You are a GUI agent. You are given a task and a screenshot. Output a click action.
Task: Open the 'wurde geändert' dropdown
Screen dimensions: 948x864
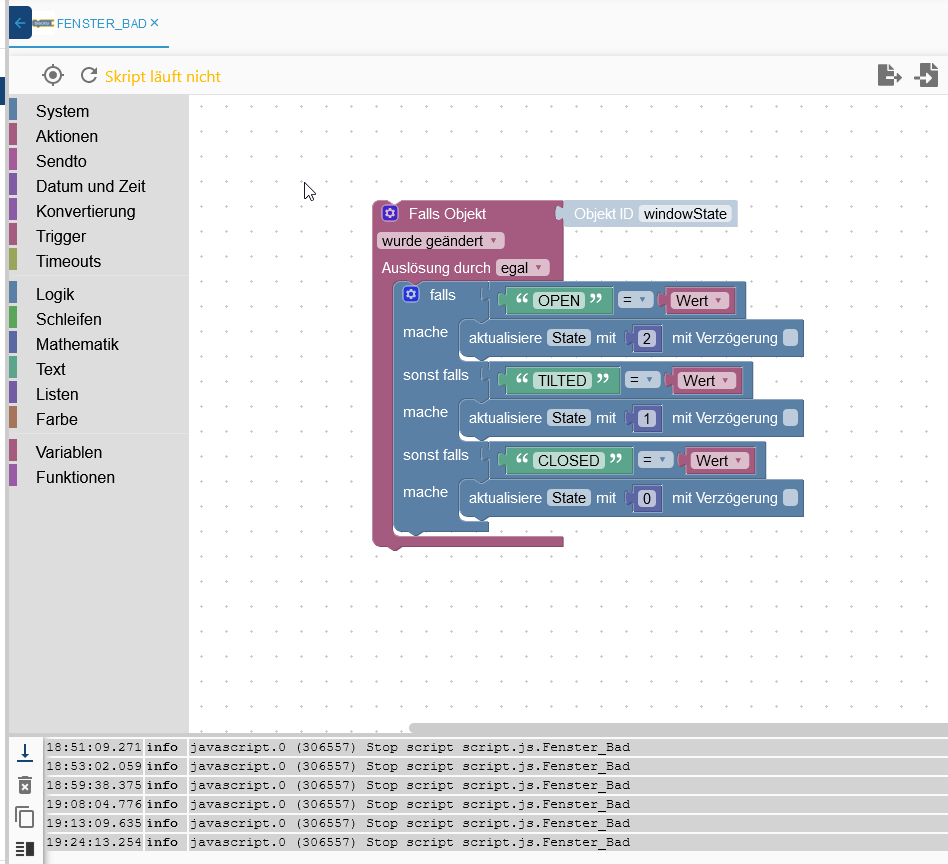(440, 241)
